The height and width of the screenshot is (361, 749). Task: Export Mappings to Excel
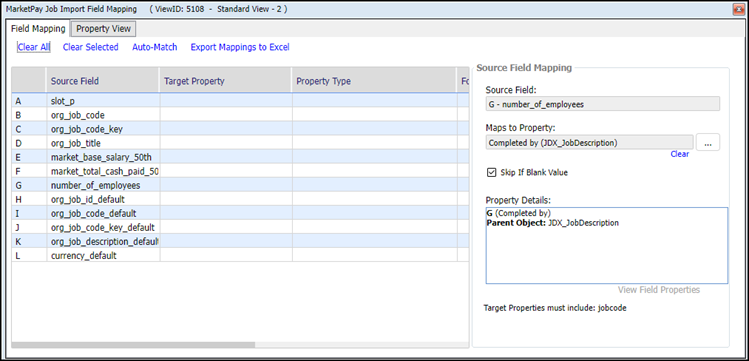coord(240,47)
